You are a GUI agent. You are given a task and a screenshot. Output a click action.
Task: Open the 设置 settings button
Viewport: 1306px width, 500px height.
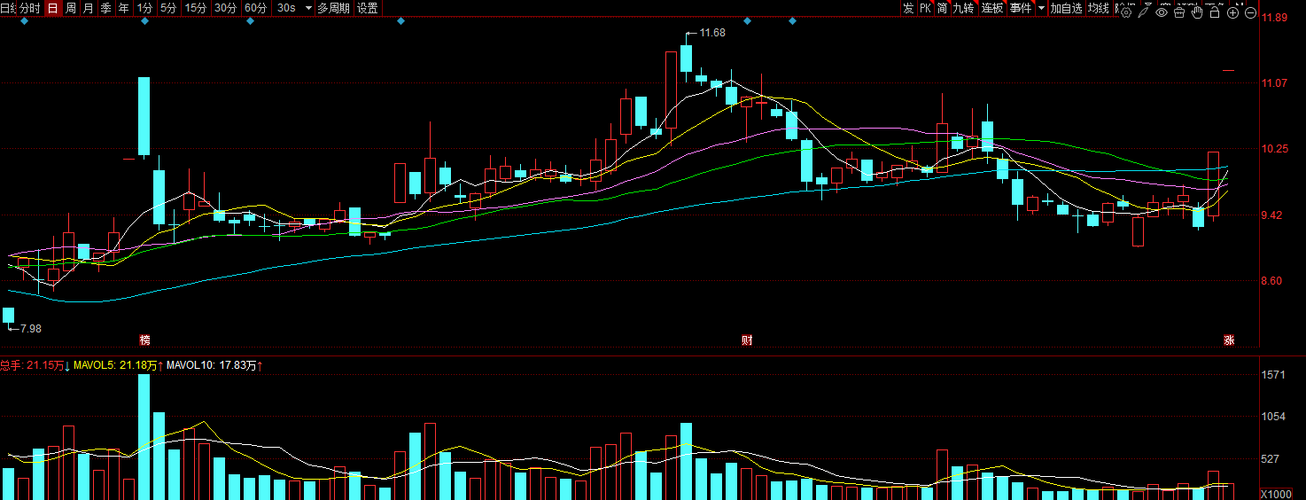click(367, 8)
